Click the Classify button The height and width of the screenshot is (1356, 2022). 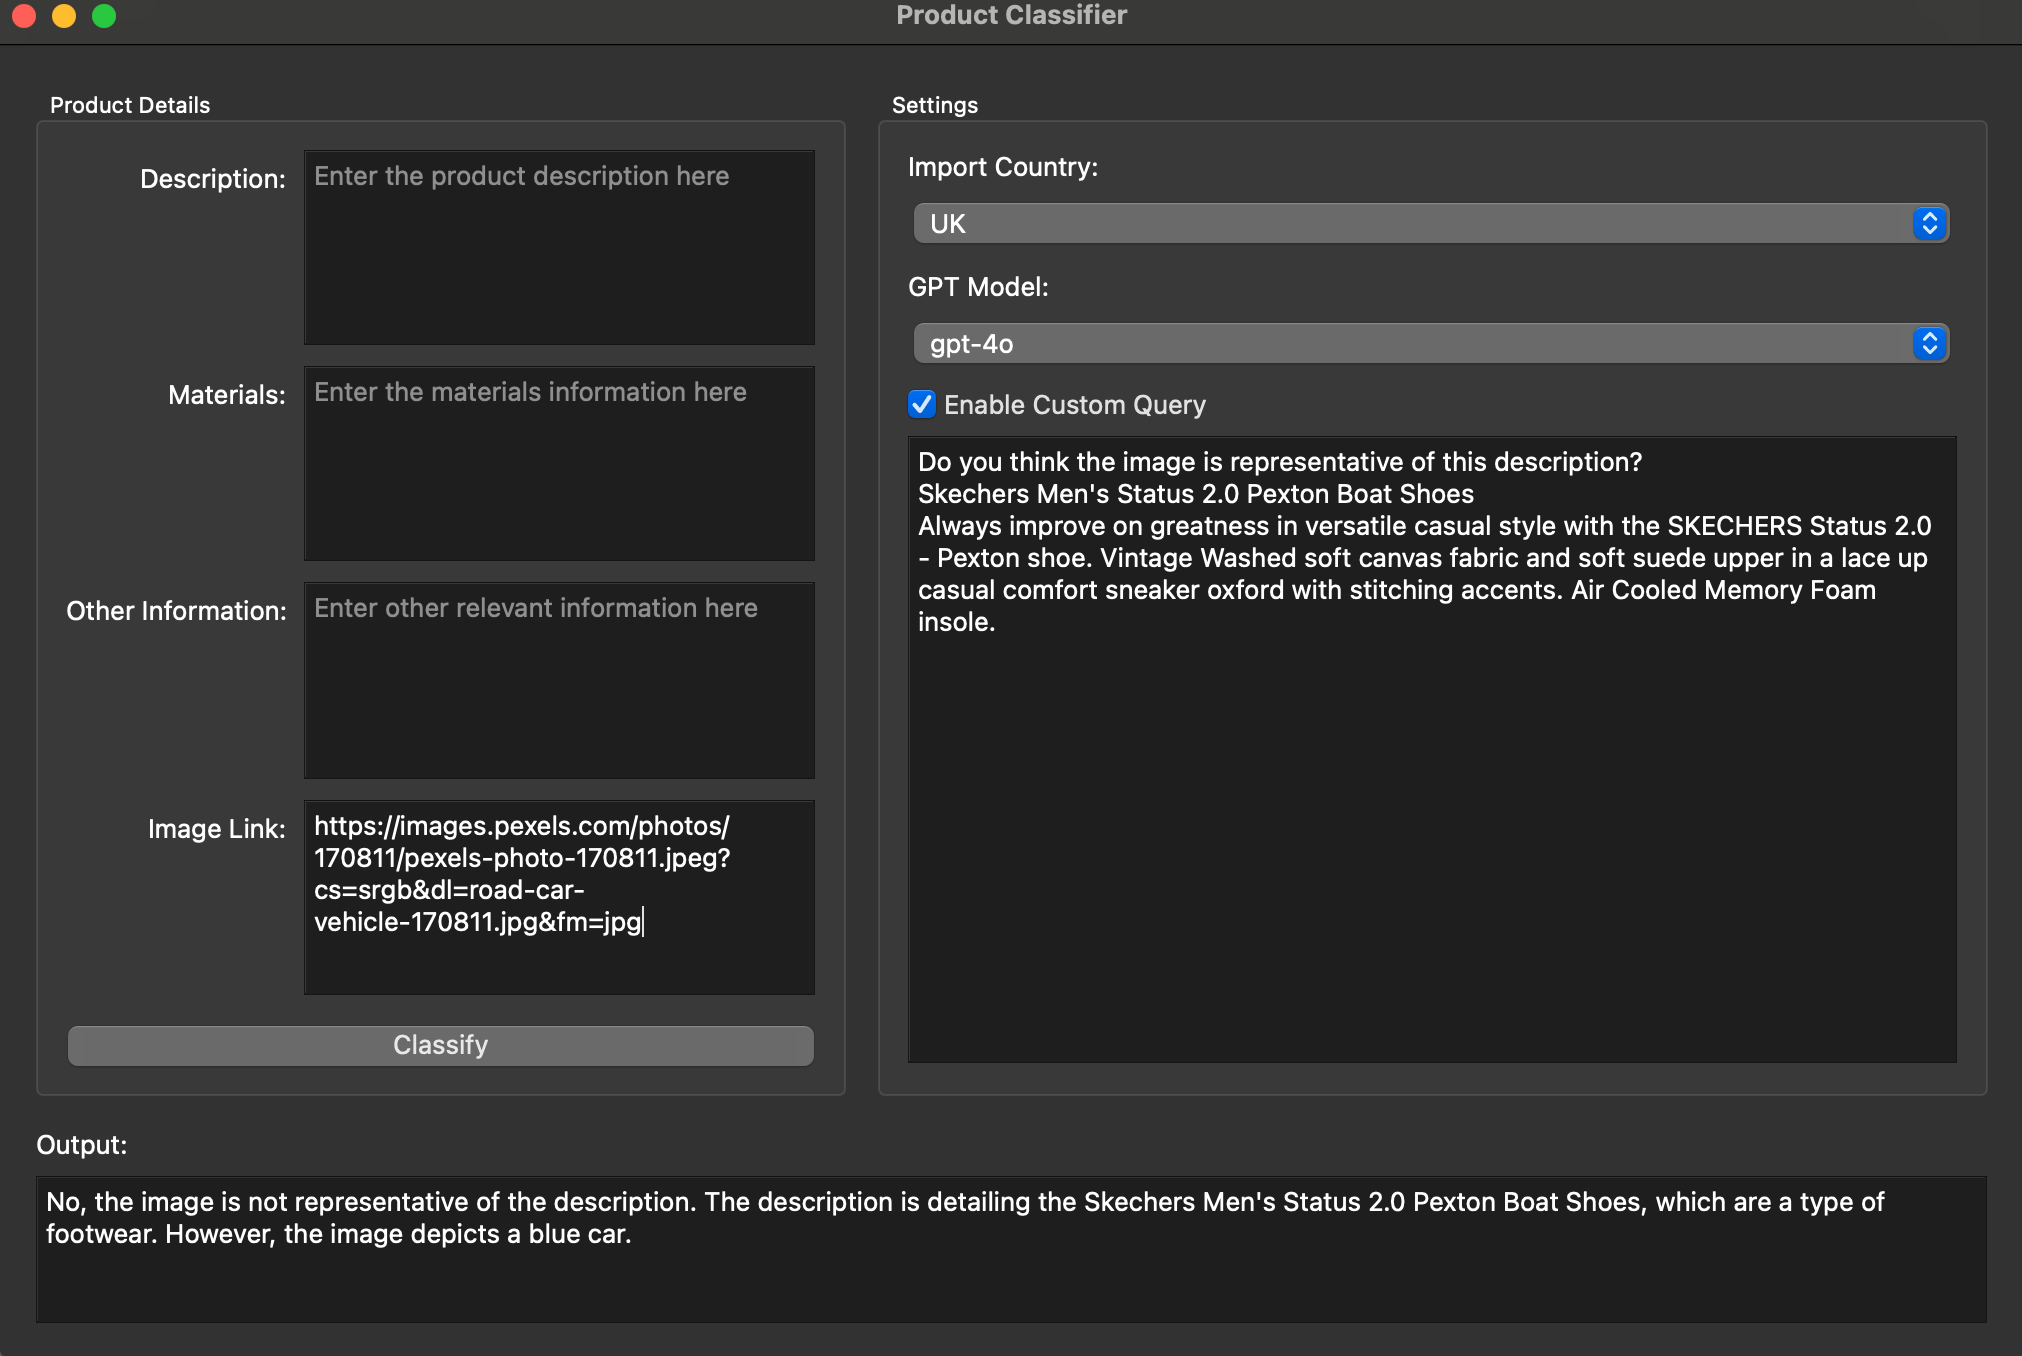click(440, 1045)
